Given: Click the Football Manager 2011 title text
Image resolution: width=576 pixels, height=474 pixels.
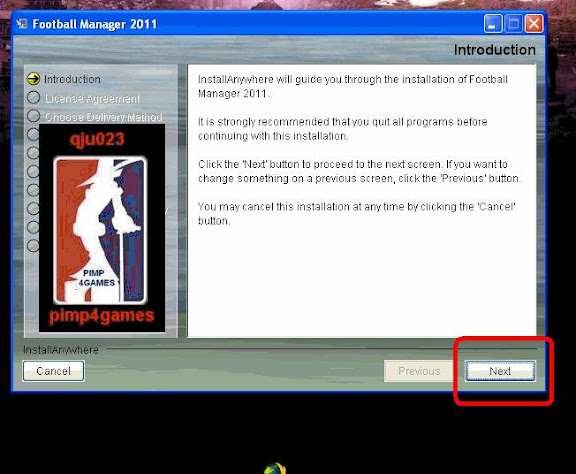Looking at the screenshot, I should pos(95,25).
